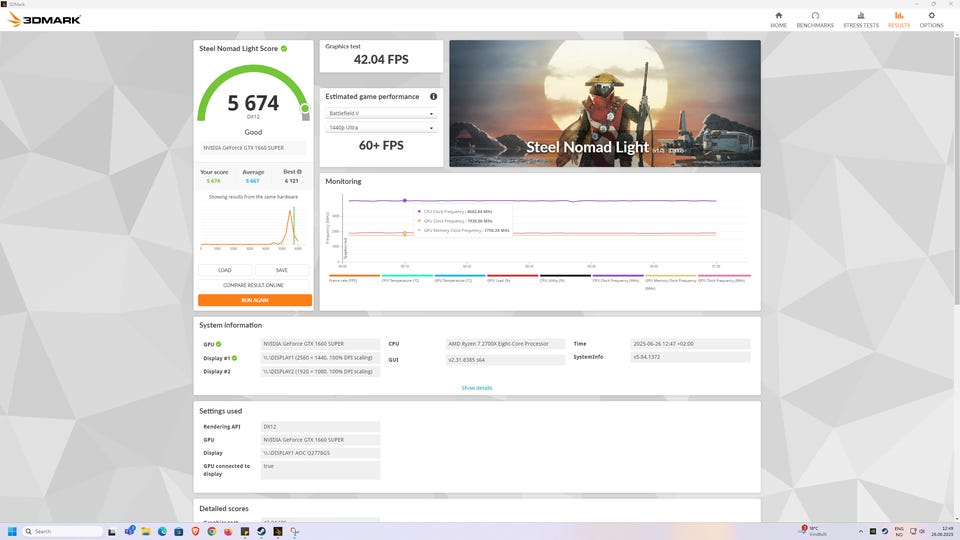Open the Home section icon
This screenshot has width=960, height=540.
pos(778,16)
